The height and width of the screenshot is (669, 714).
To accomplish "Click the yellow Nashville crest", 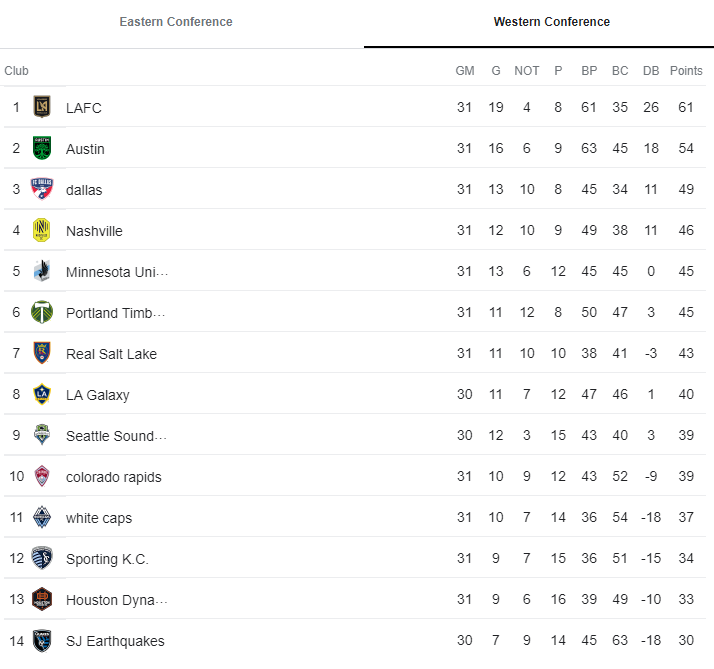I will pos(42,230).
